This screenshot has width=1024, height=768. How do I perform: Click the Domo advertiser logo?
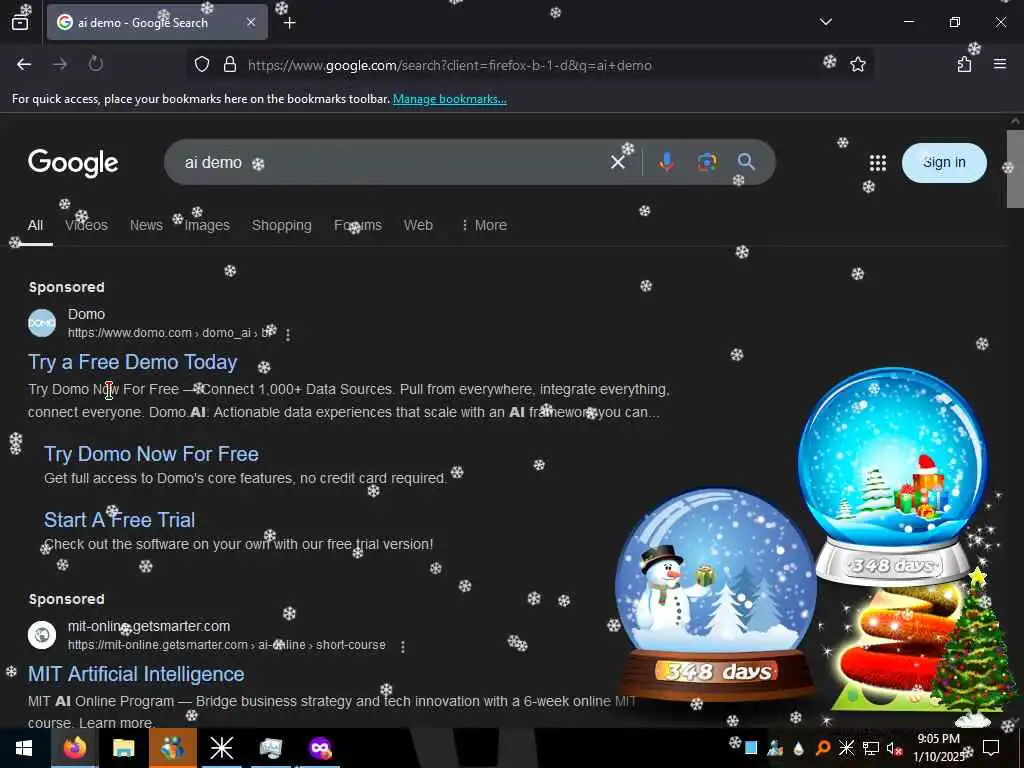click(42, 323)
